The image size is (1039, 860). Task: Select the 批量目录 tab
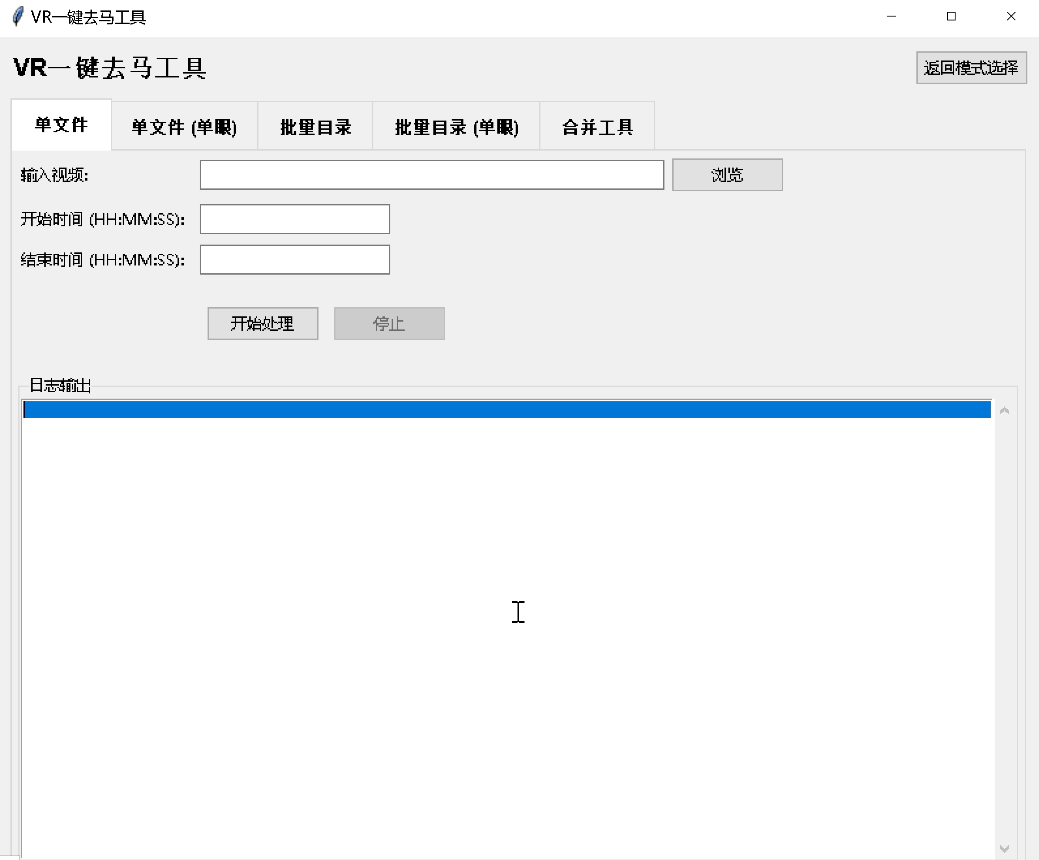(x=315, y=127)
